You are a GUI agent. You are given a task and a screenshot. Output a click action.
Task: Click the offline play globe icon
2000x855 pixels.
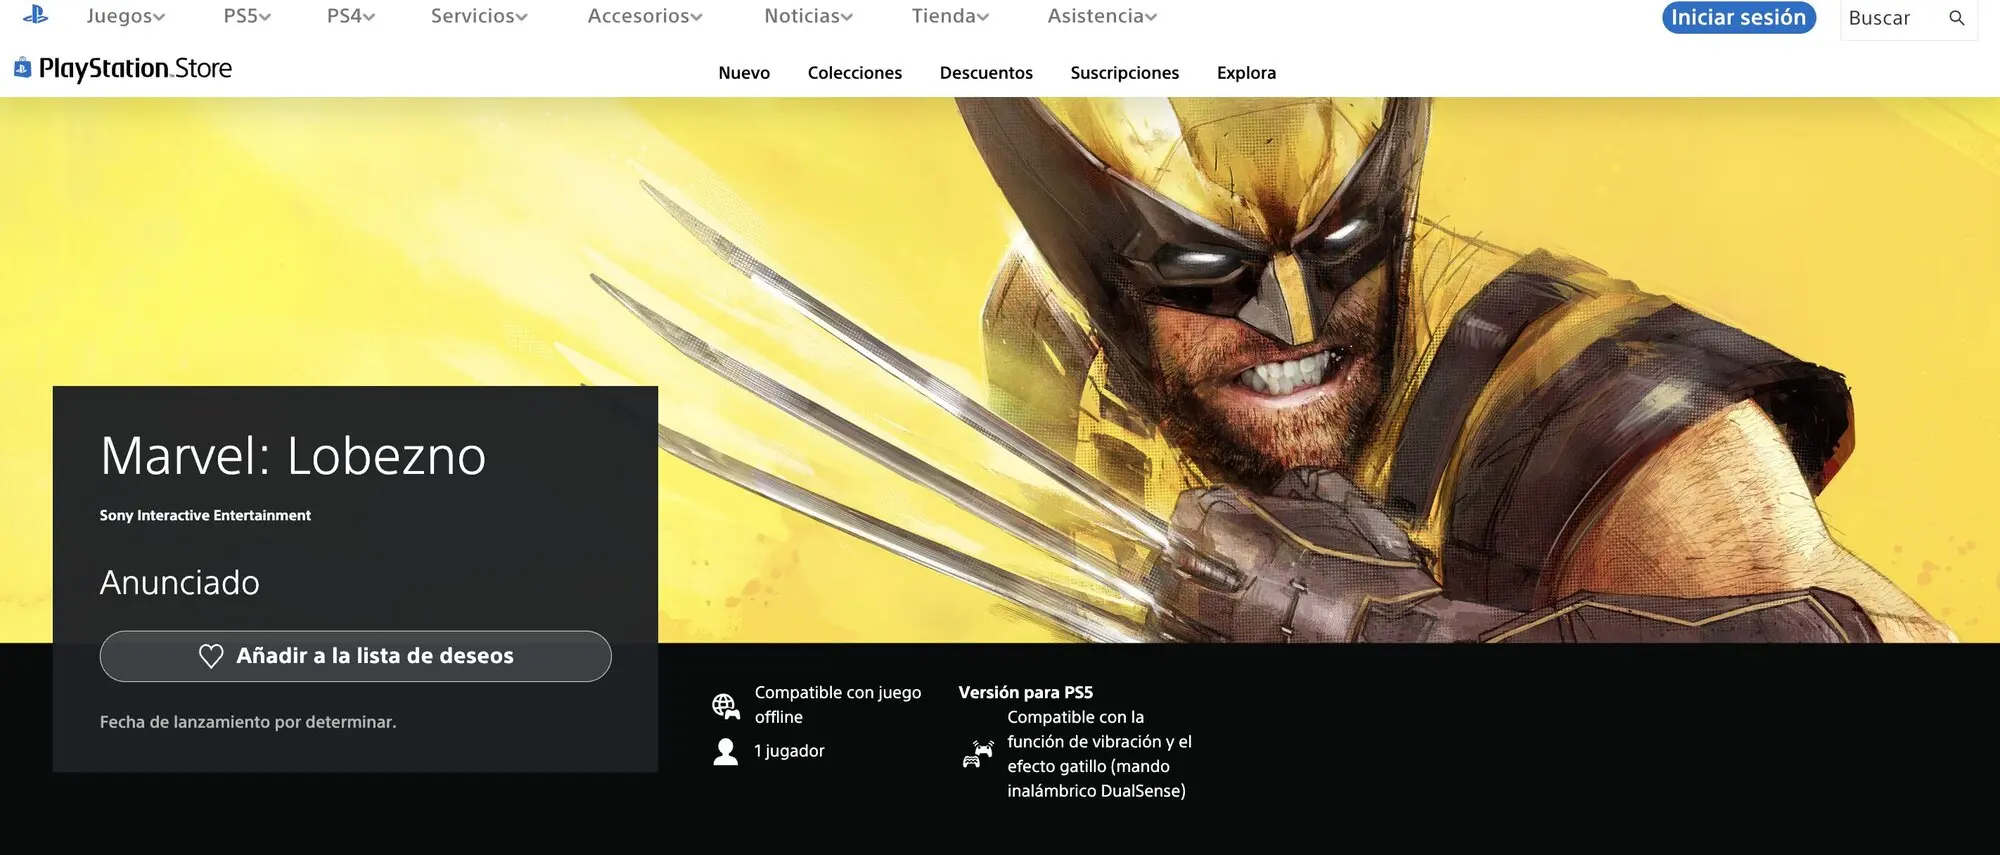[x=726, y=706]
